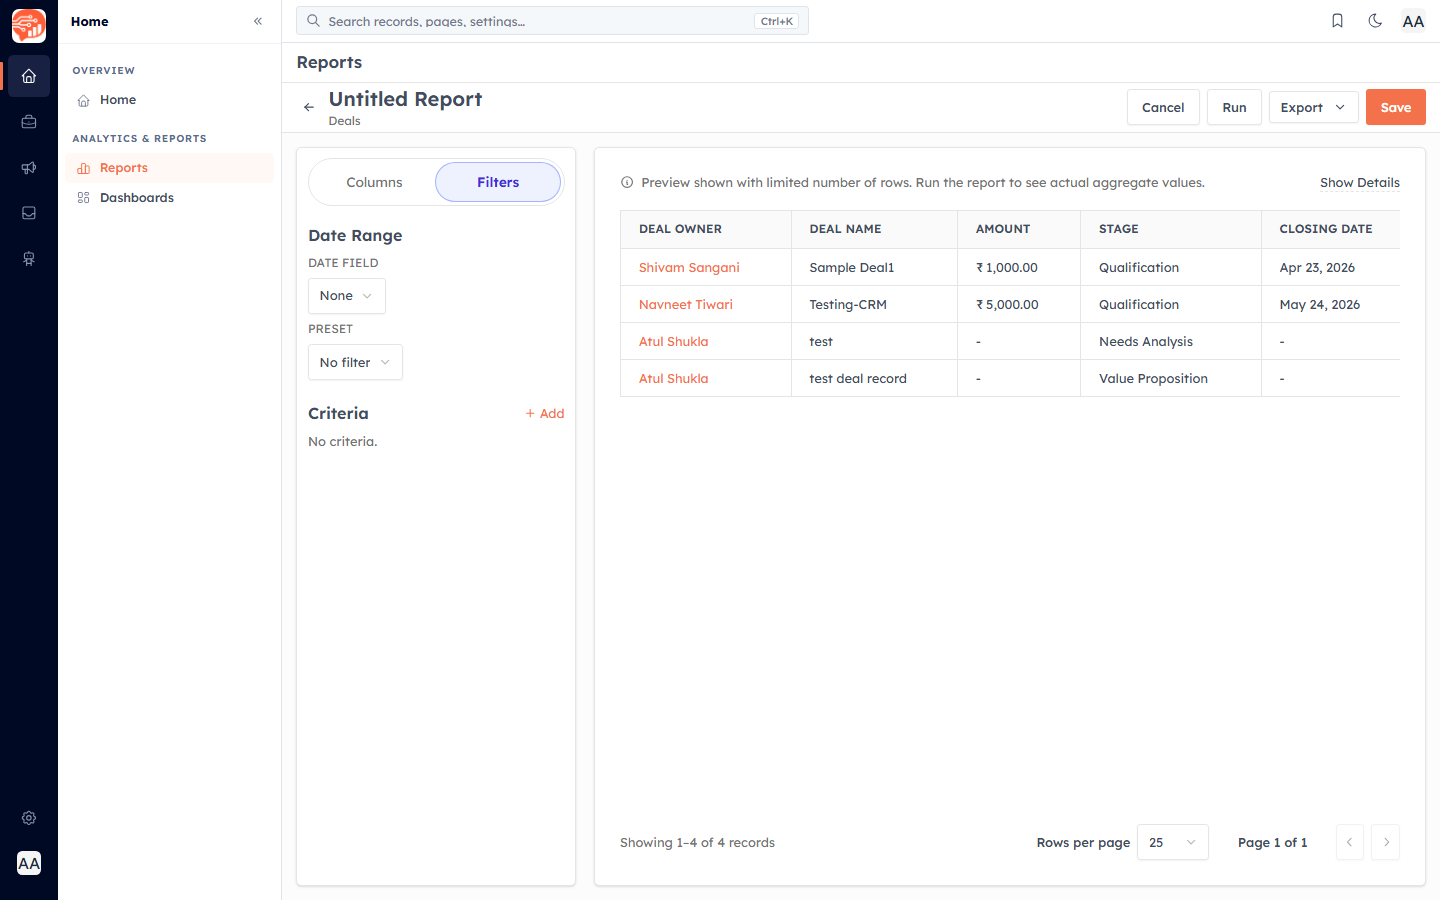Click the Untitled Report title
1440x900 pixels.
tap(405, 99)
